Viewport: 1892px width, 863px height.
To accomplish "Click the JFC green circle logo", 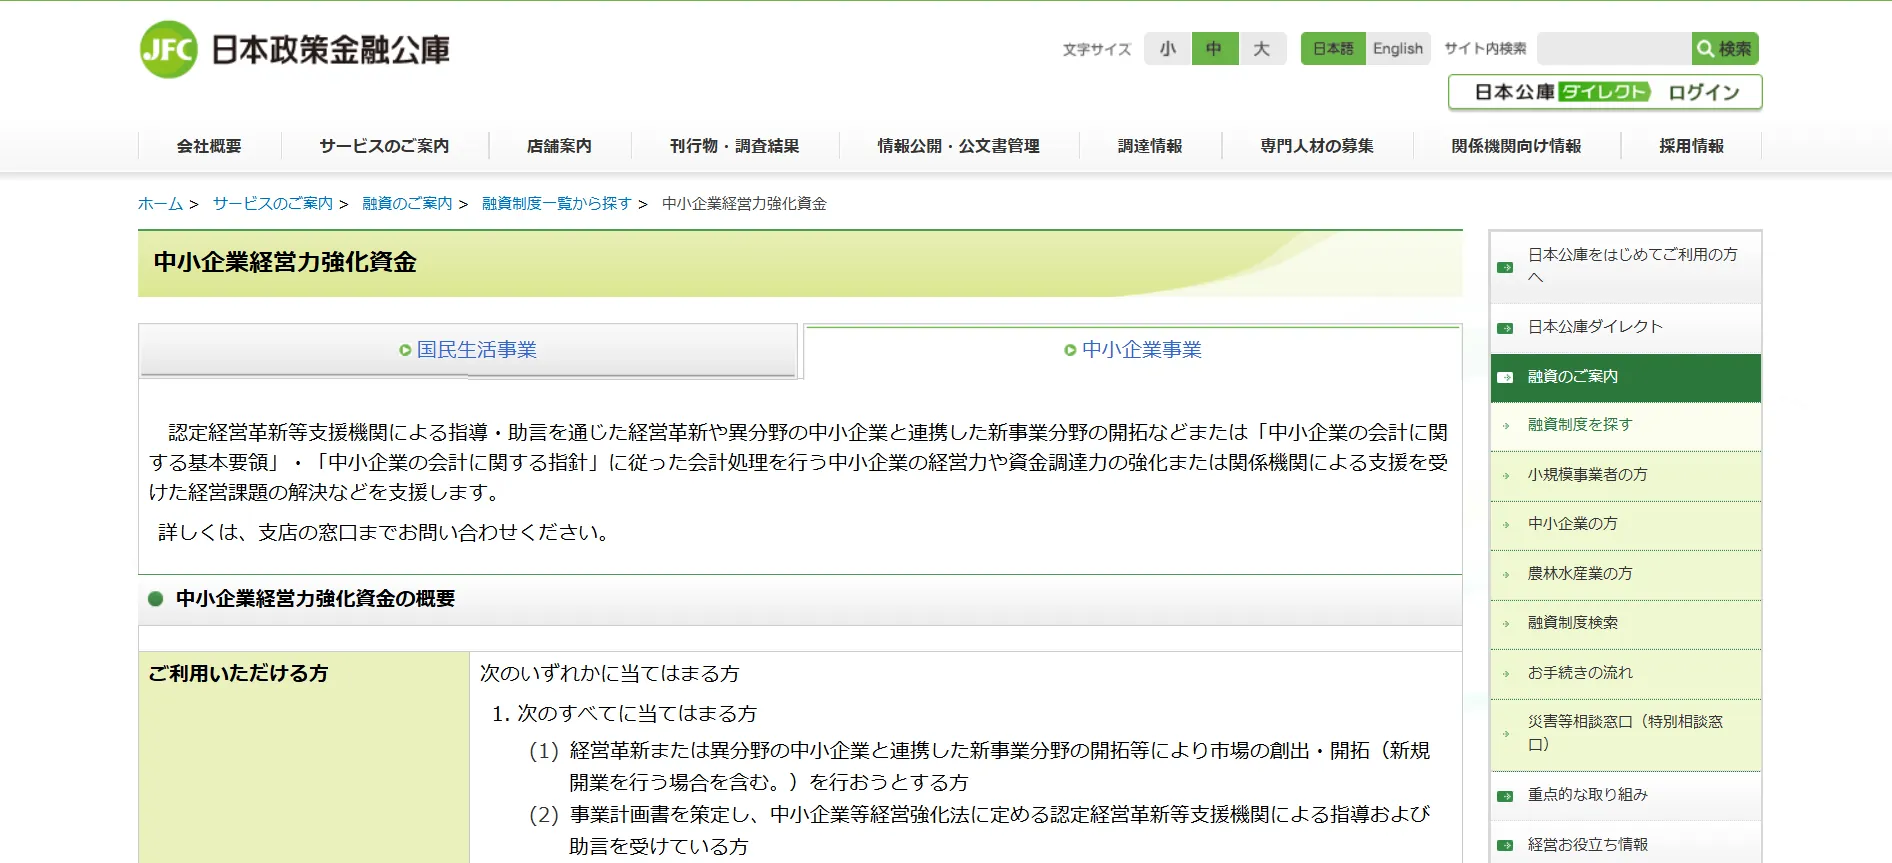I will [x=169, y=49].
